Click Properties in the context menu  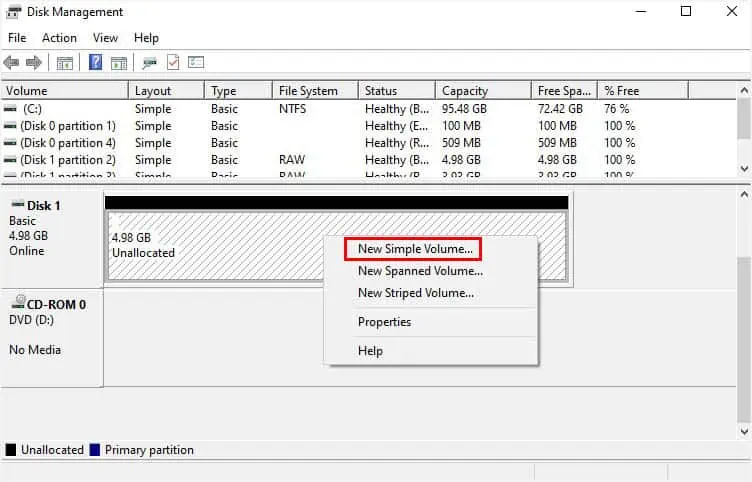[x=384, y=322]
